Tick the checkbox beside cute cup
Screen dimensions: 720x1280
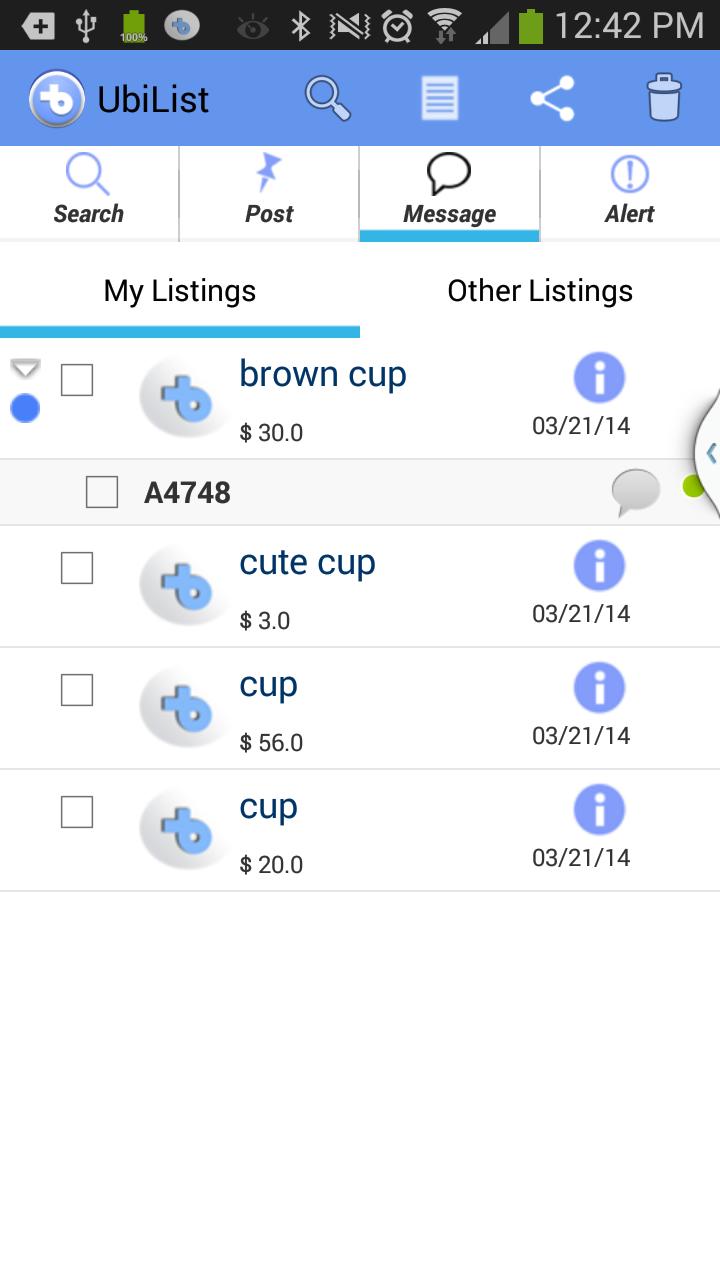pos(77,568)
